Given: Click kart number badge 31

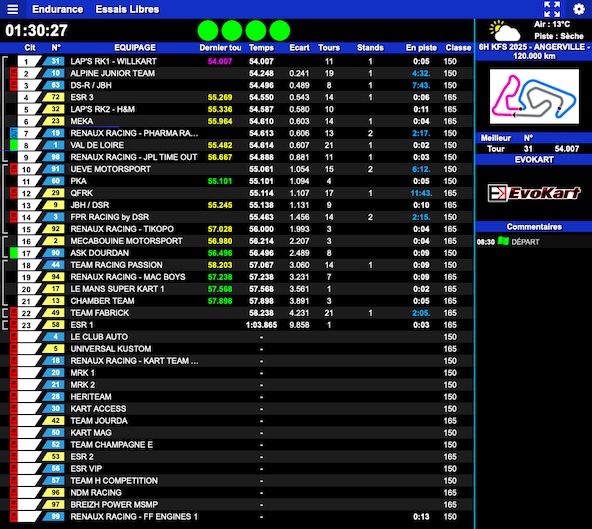Looking at the screenshot, I should pyautogui.click(x=54, y=61).
